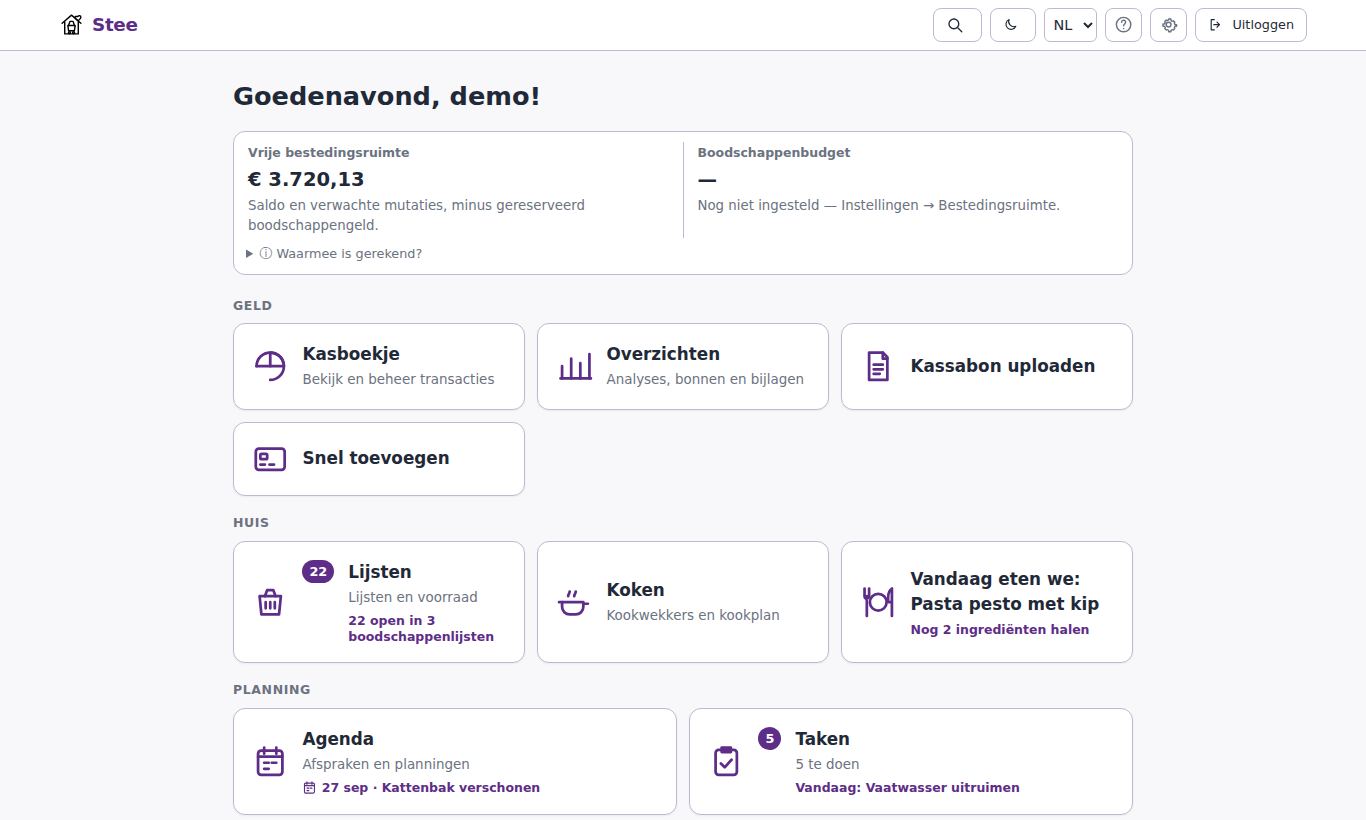The height and width of the screenshot is (820, 1366).
Task: Click 'Nog 2 ingrediënten halen' text
Action: [x=1000, y=630]
